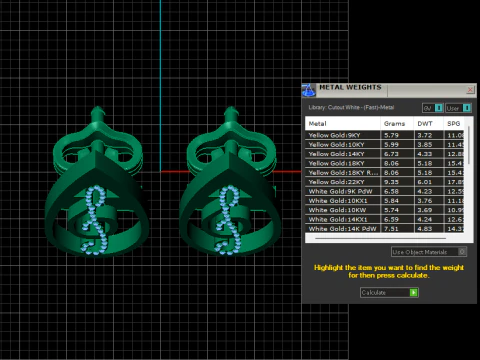
Task: Click the 9.35 grams value
Action: click(x=391, y=182)
